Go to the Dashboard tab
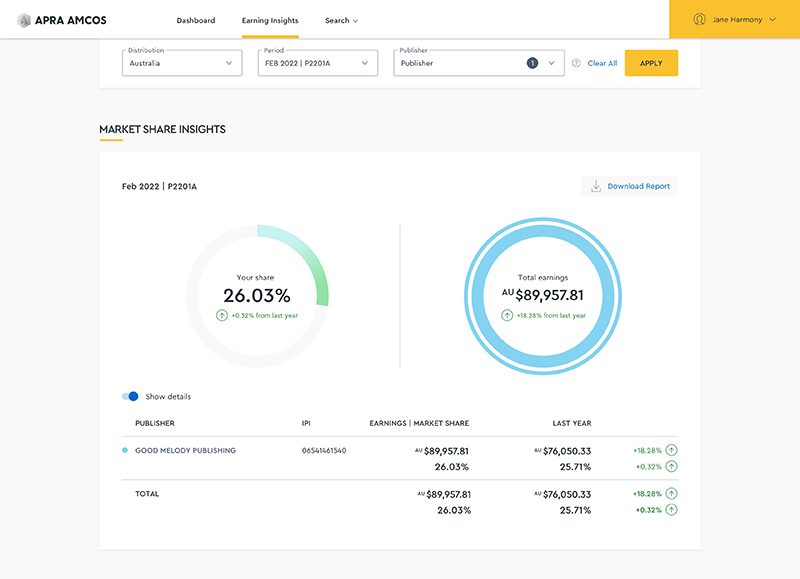800x579 pixels. tap(195, 20)
